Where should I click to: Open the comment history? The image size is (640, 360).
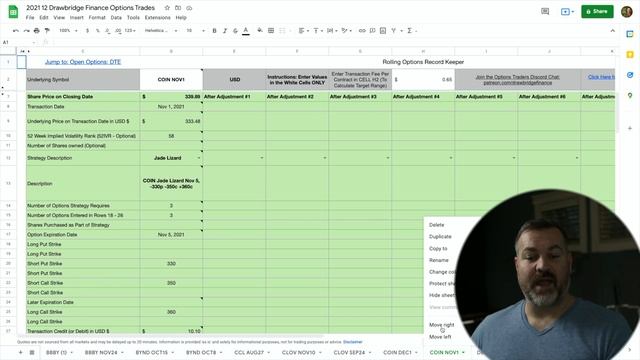[545, 11]
